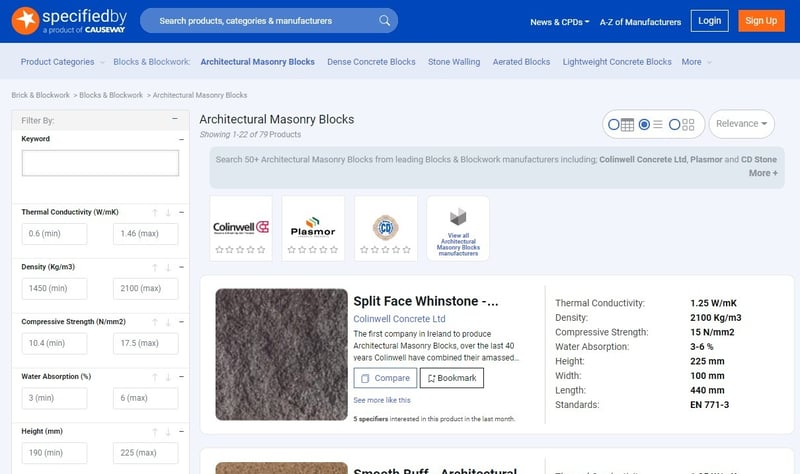
Task: Click the SpecifiedBy star logo
Action: click(x=25, y=20)
